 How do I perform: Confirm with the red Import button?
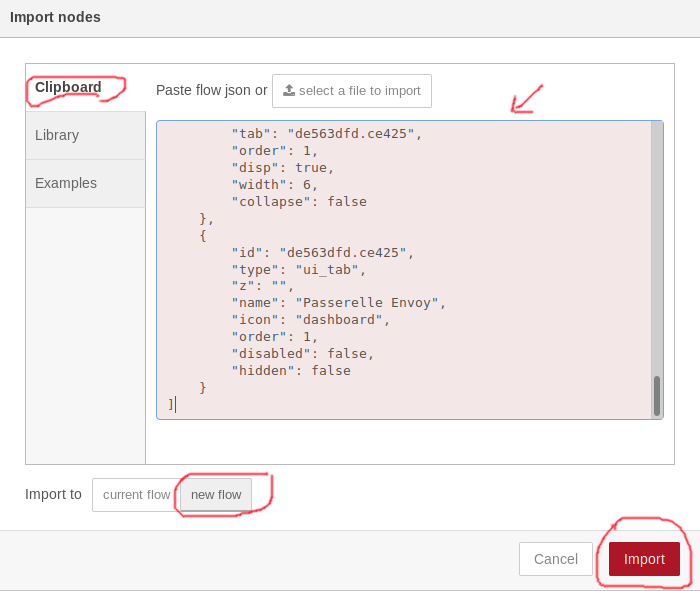[x=644, y=559]
